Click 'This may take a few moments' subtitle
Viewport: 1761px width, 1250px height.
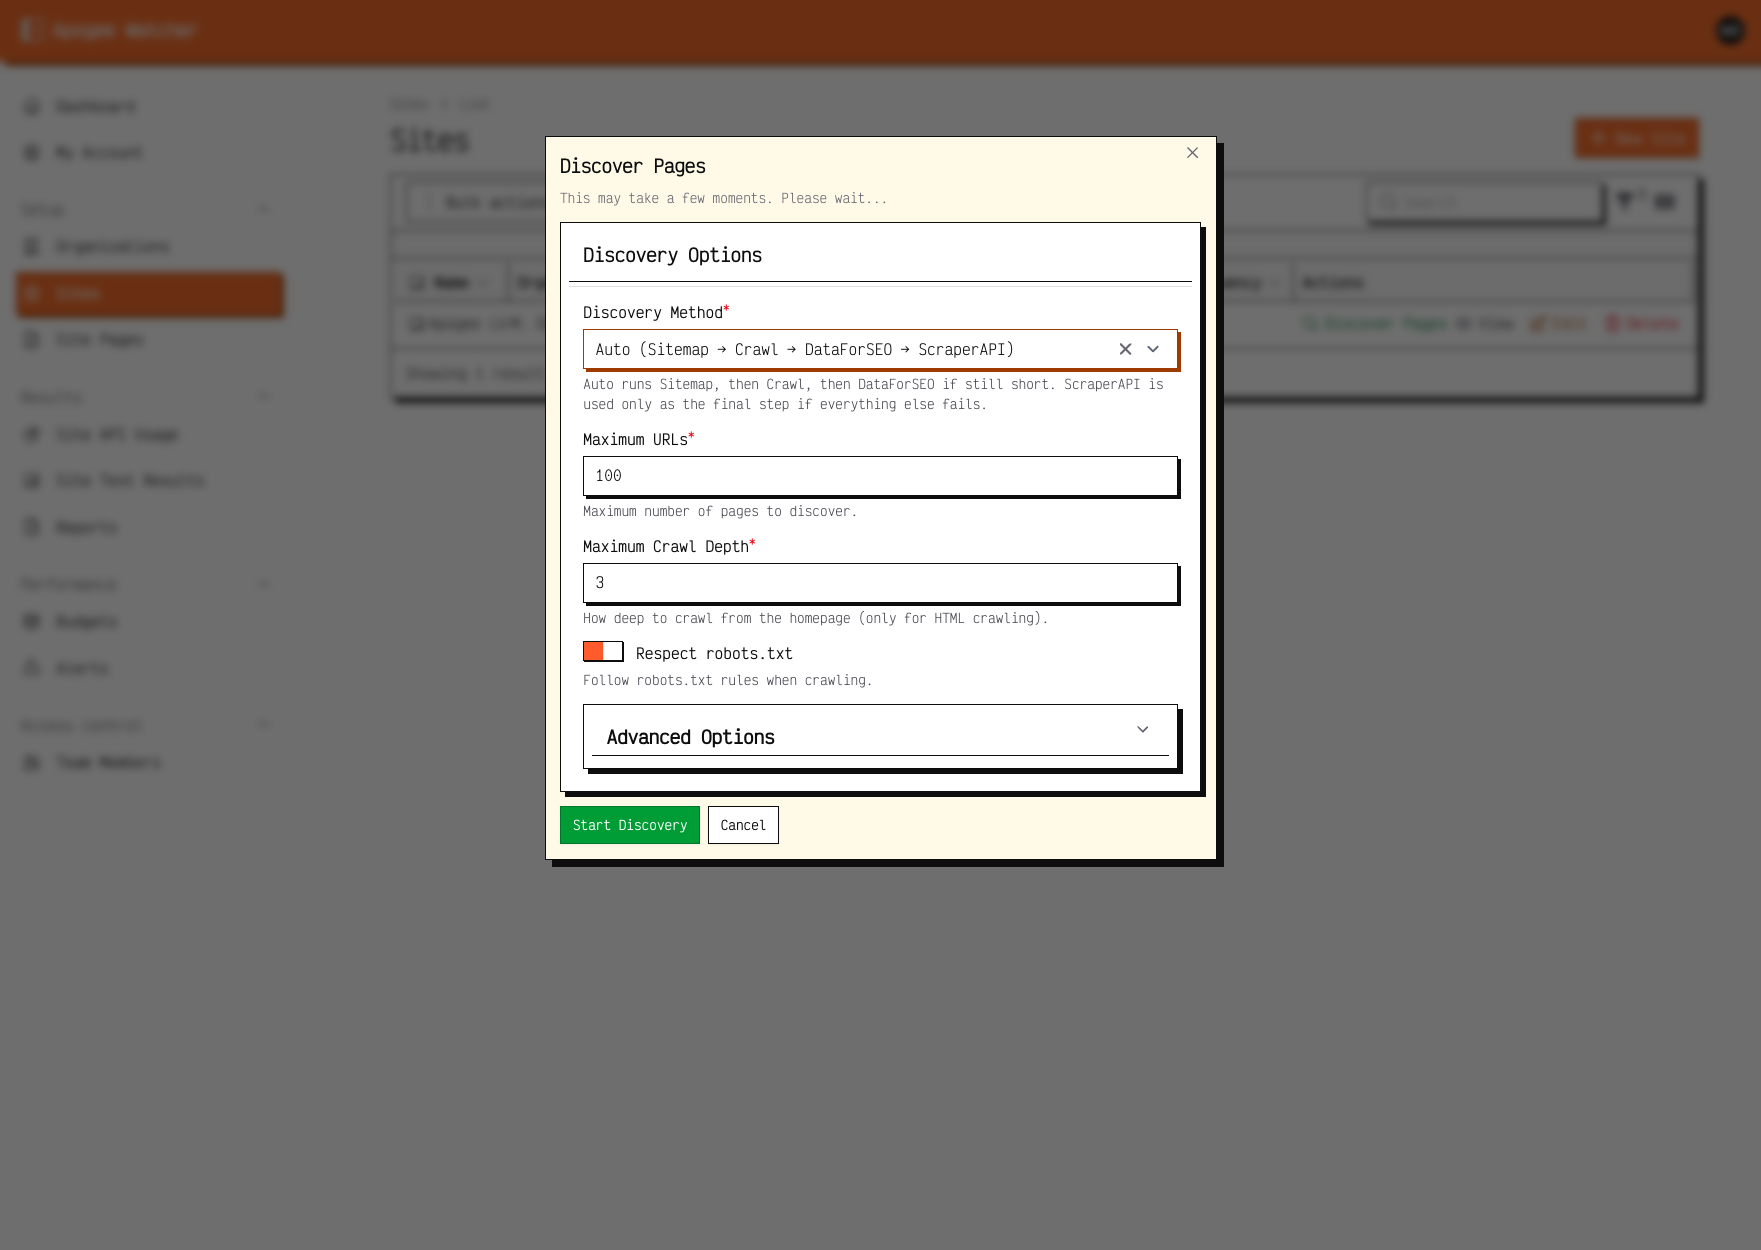[723, 198]
